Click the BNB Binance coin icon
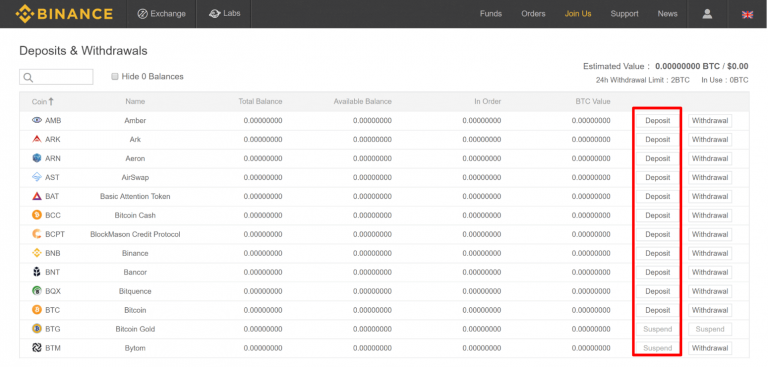The image size is (768, 367). tap(37, 253)
